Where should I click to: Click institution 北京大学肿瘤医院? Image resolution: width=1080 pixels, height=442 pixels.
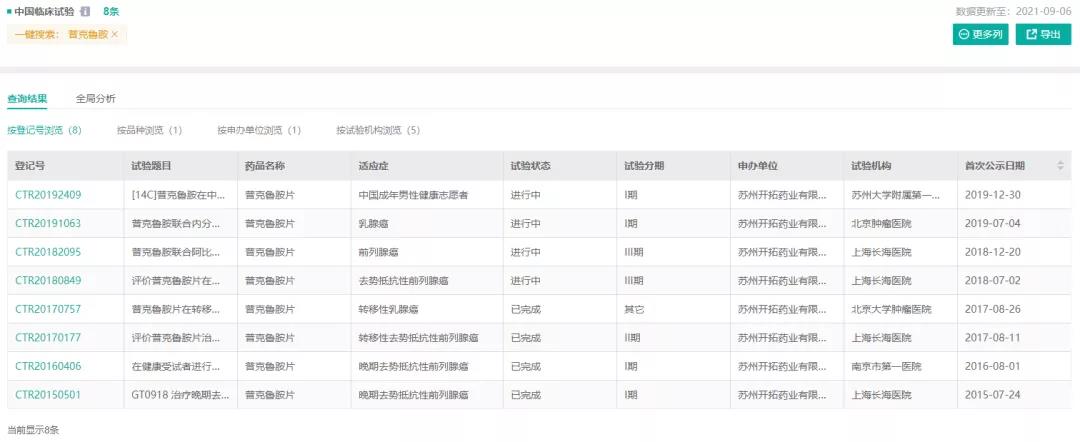click(891, 309)
